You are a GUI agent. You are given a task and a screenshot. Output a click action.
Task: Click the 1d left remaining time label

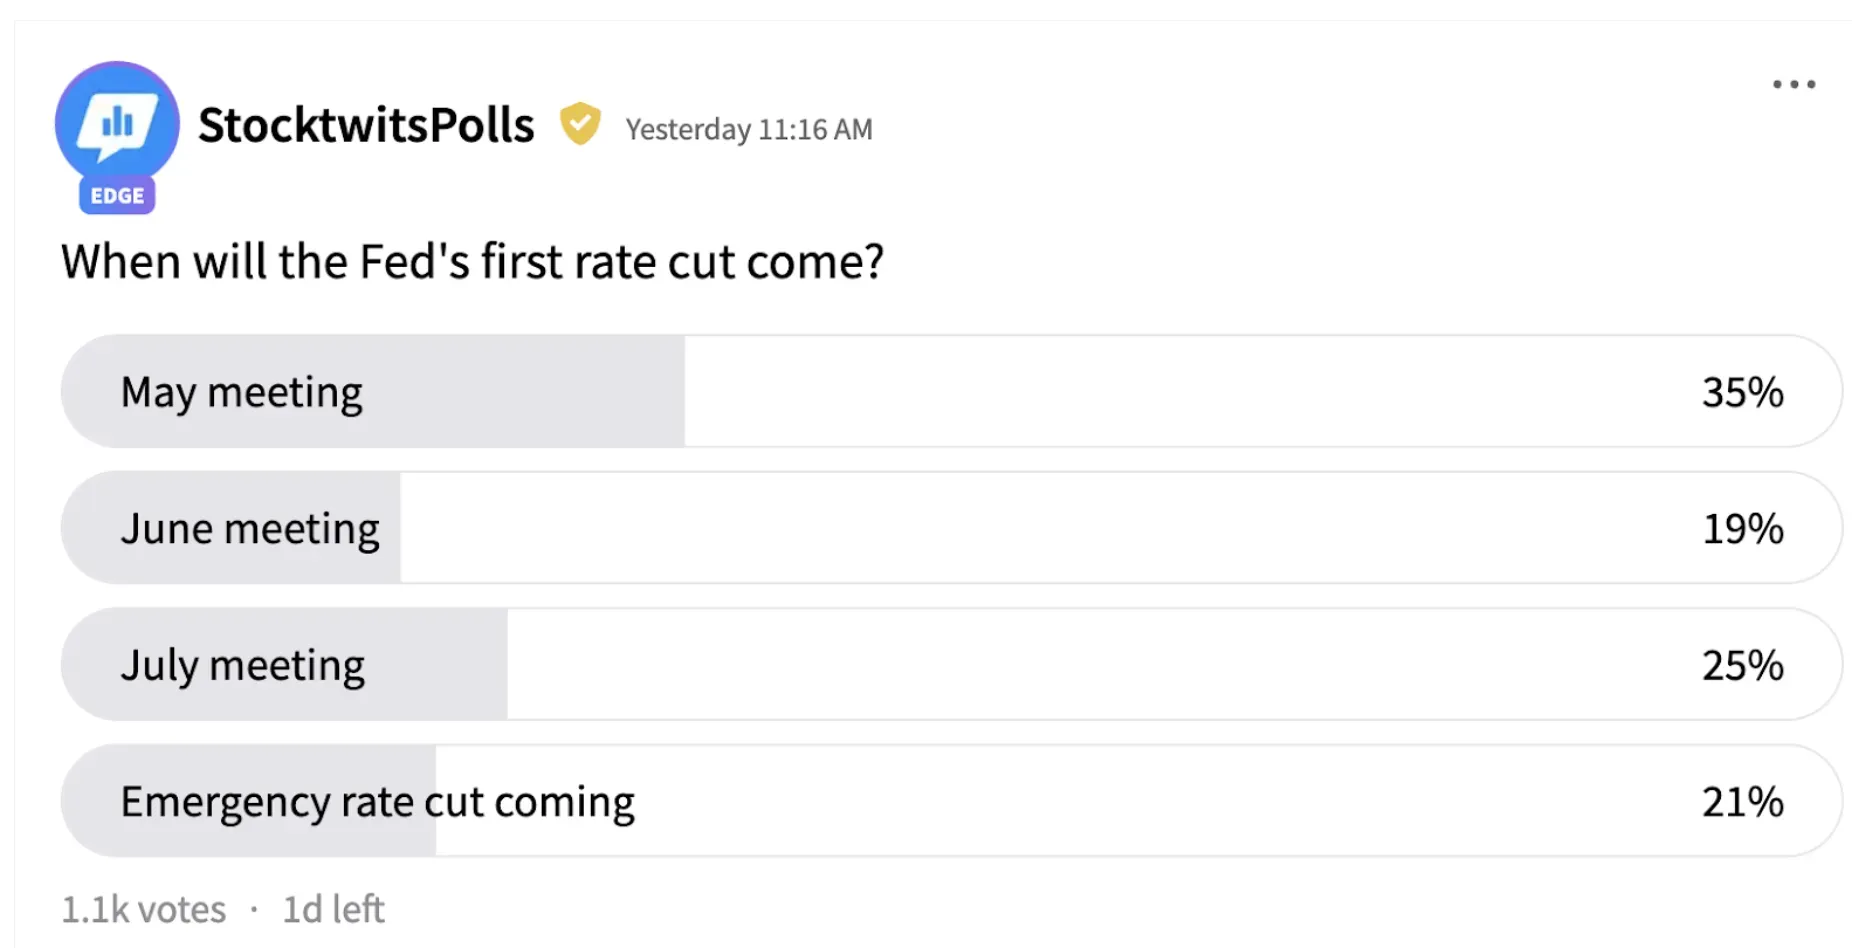click(x=333, y=910)
